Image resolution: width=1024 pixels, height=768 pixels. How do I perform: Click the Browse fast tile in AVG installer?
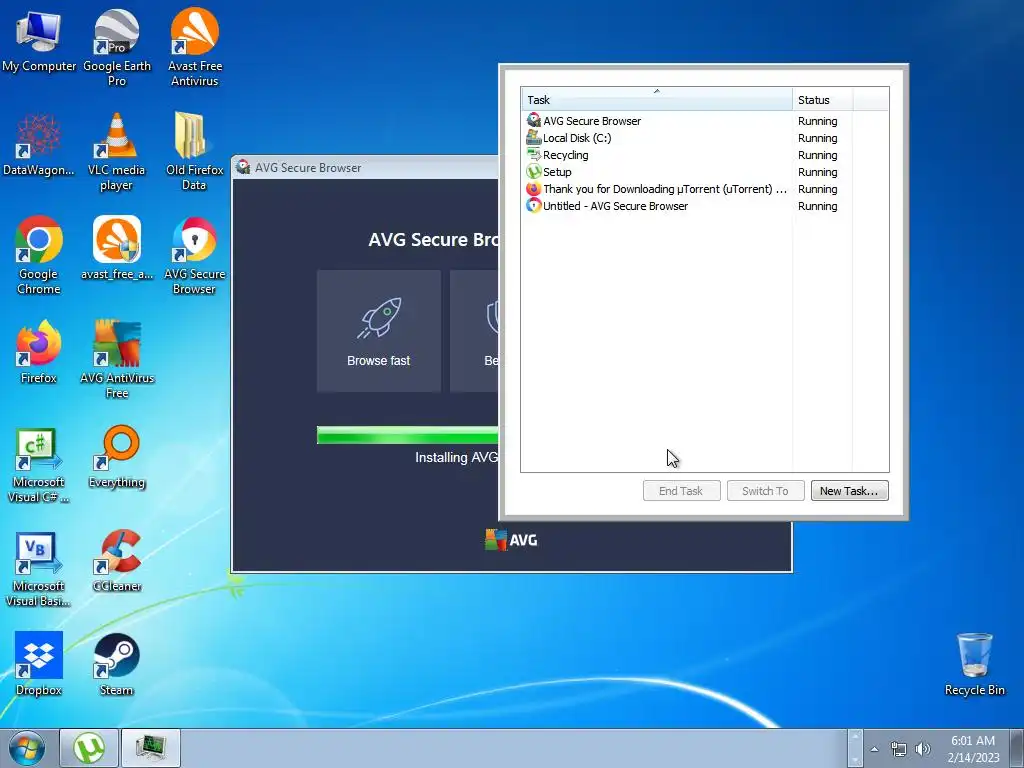pos(379,331)
